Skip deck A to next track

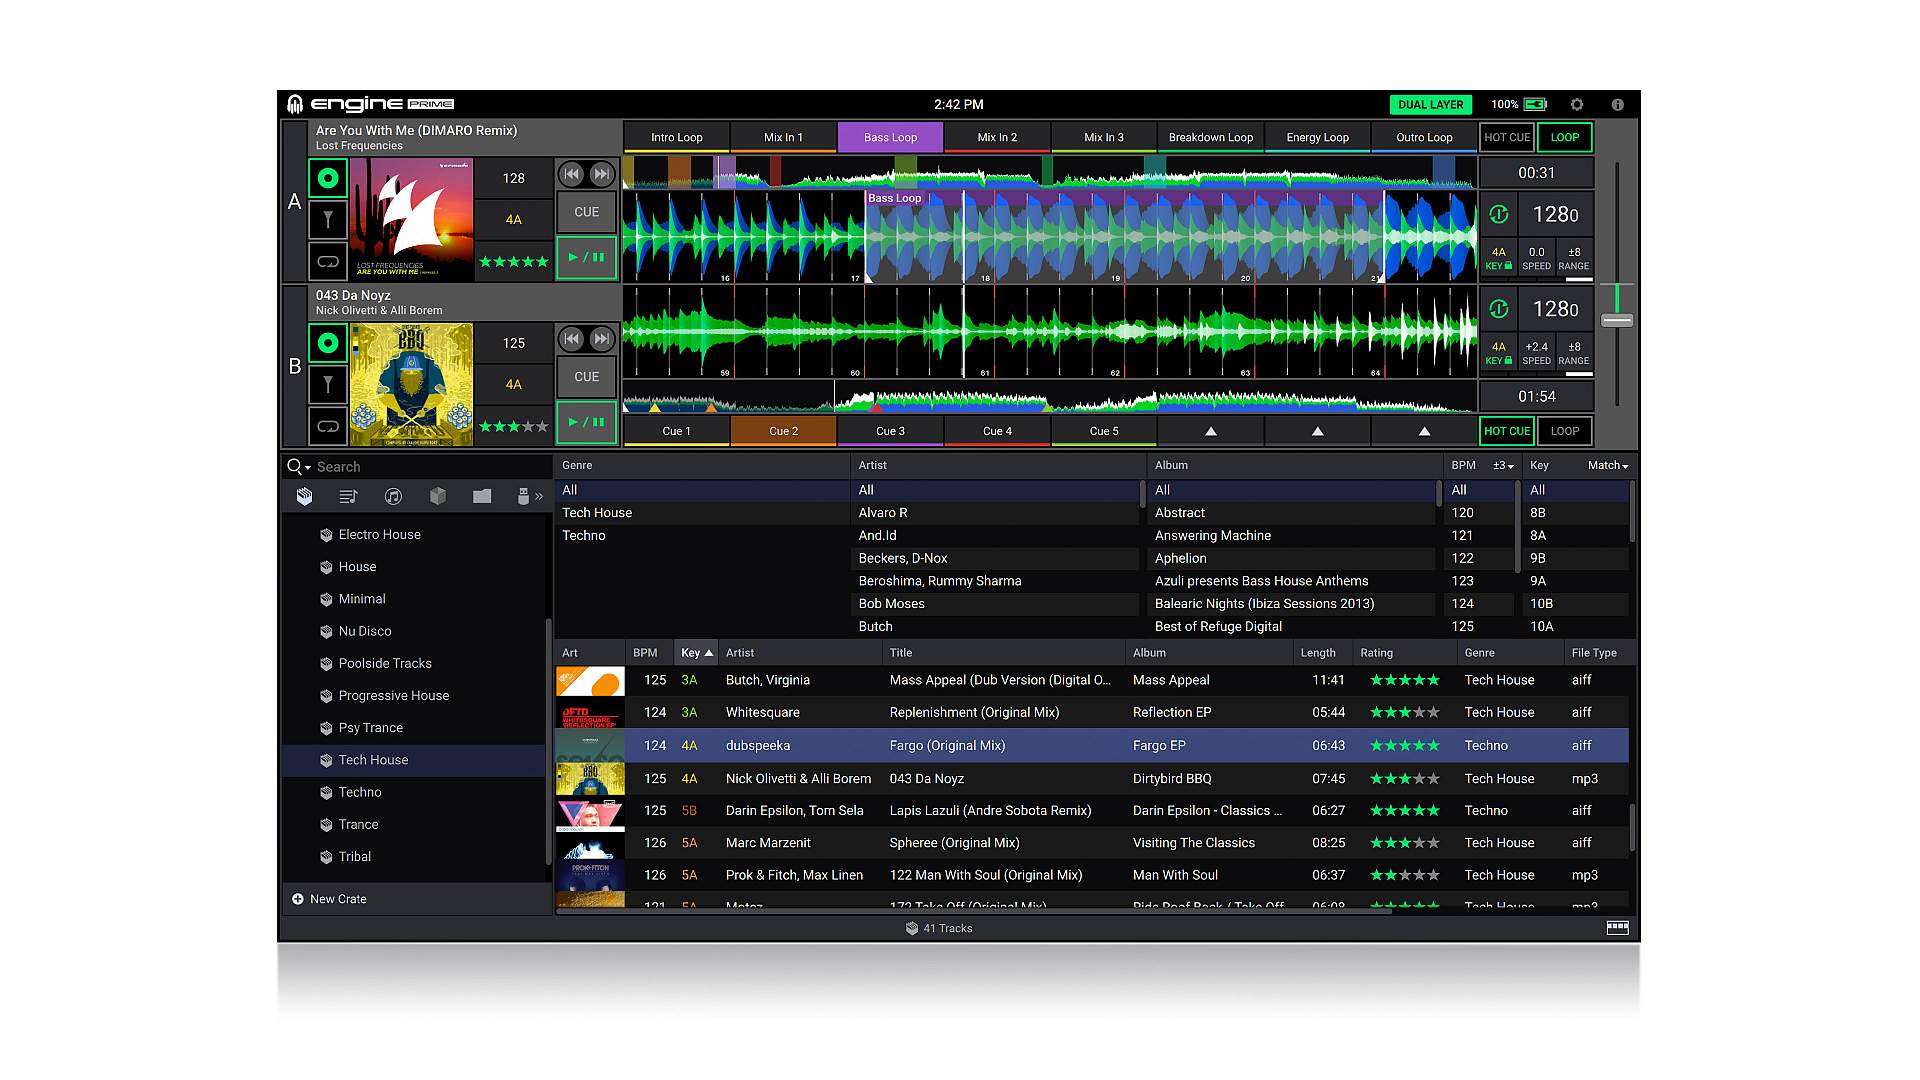click(601, 174)
